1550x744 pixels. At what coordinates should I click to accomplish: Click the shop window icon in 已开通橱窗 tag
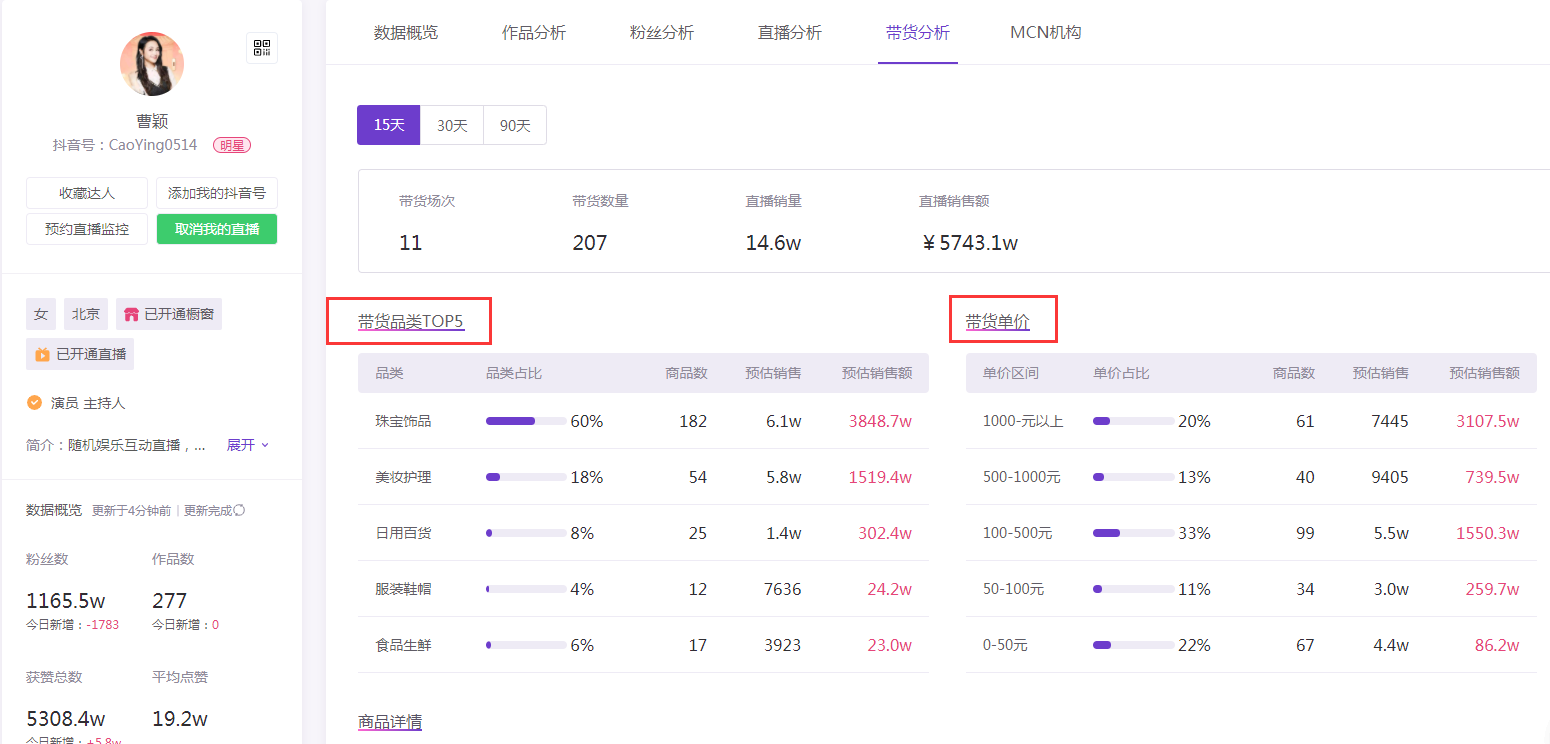[x=131, y=314]
